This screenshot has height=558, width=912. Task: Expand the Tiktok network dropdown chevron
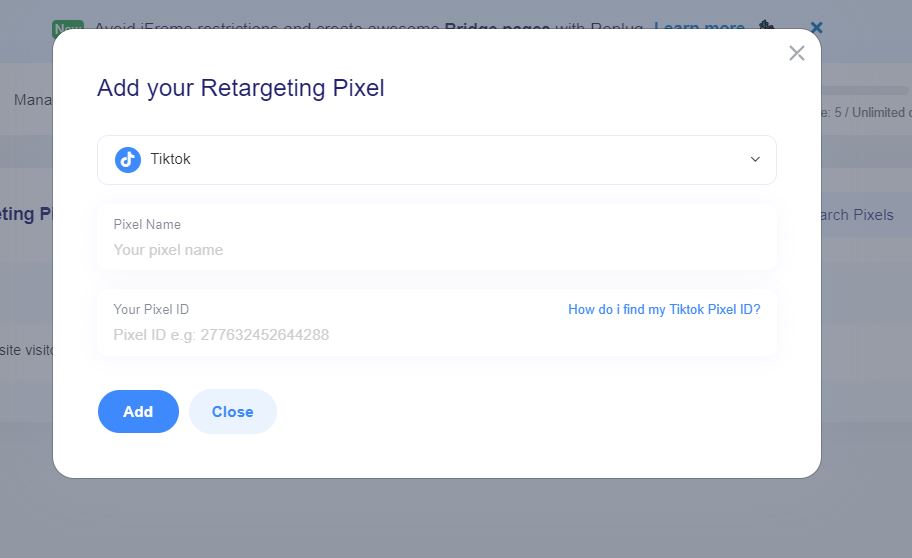click(755, 159)
